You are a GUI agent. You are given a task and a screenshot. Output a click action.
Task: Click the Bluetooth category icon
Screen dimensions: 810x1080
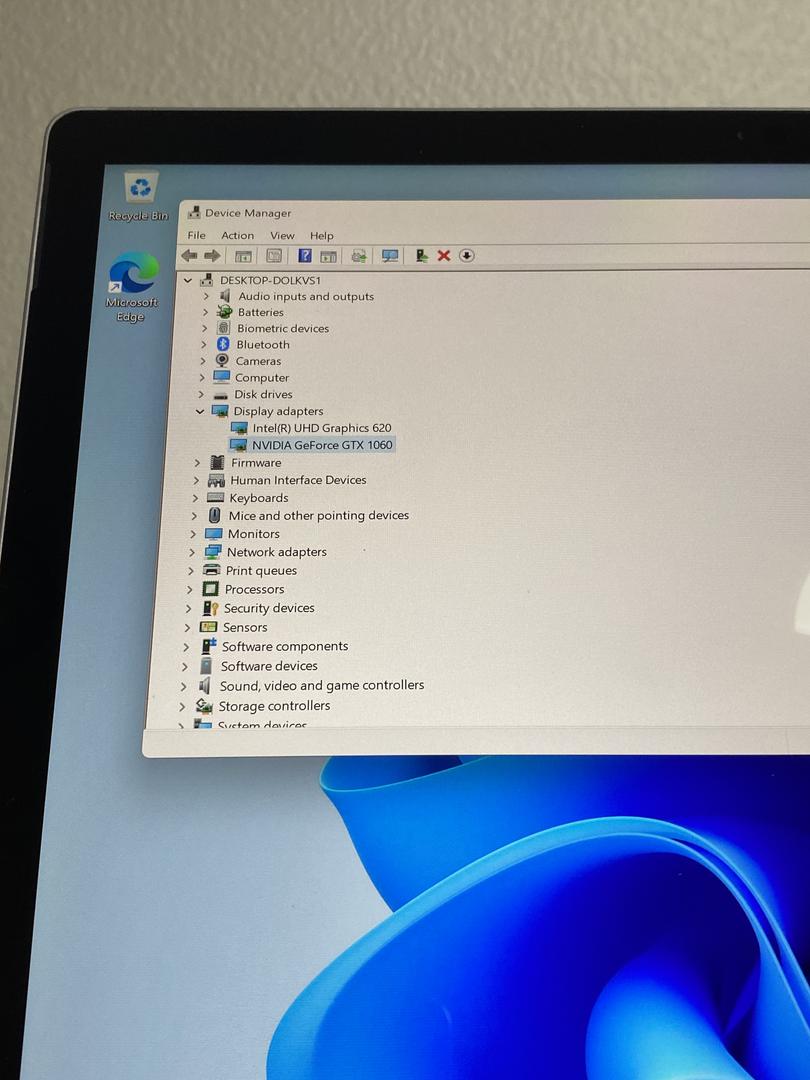222,344
